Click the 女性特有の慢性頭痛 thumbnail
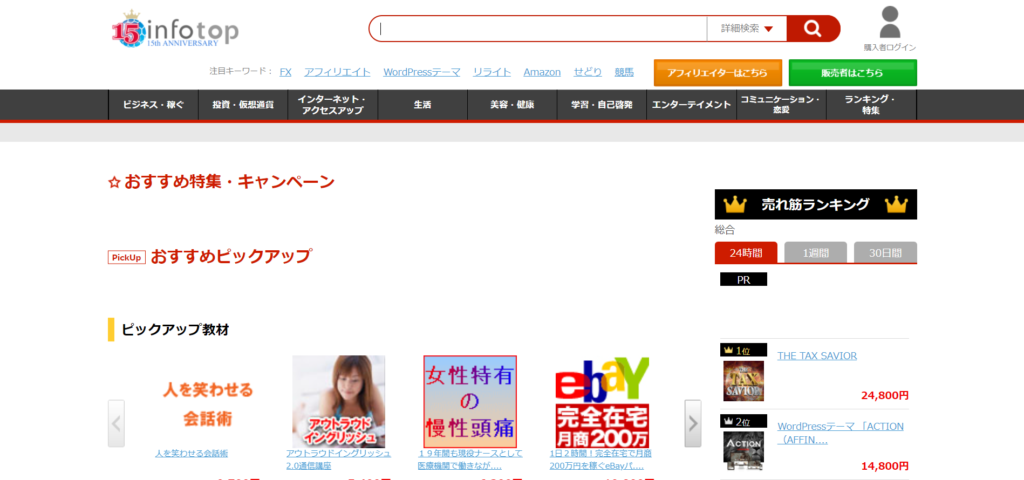Screen dimensions: 1024x480 click(x=470, y=401)
